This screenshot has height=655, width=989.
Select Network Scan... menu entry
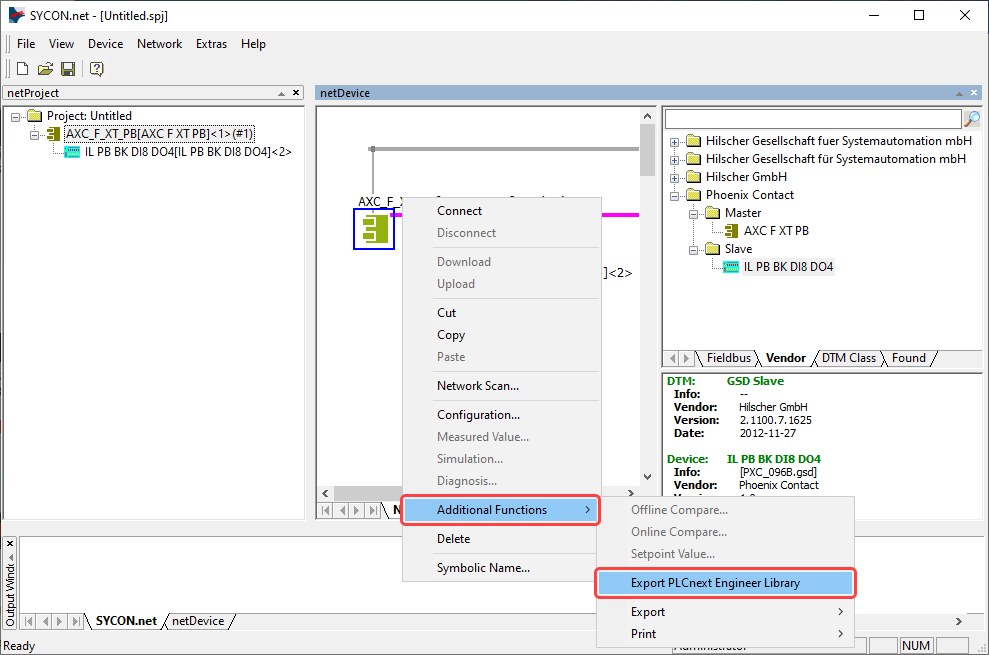[501, 386]
